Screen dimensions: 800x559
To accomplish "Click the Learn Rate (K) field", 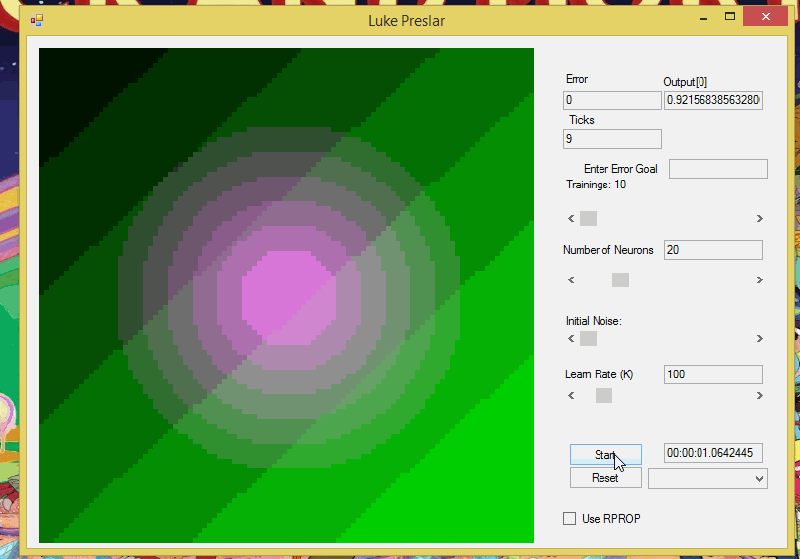I will [x=713, y=374].
